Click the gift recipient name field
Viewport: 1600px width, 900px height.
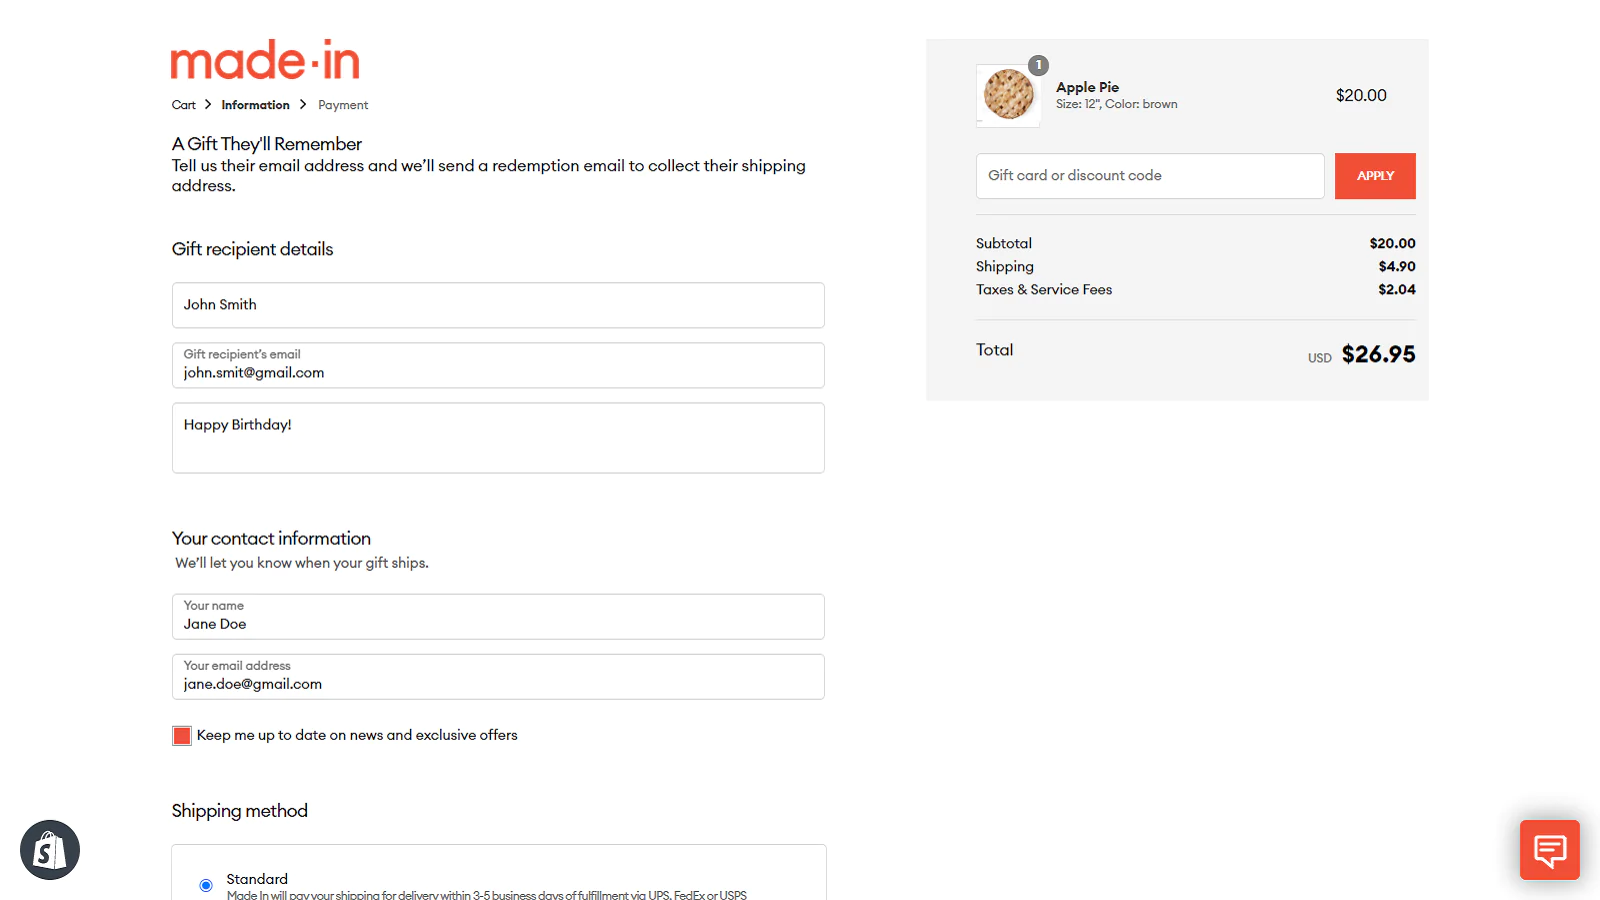498,305
